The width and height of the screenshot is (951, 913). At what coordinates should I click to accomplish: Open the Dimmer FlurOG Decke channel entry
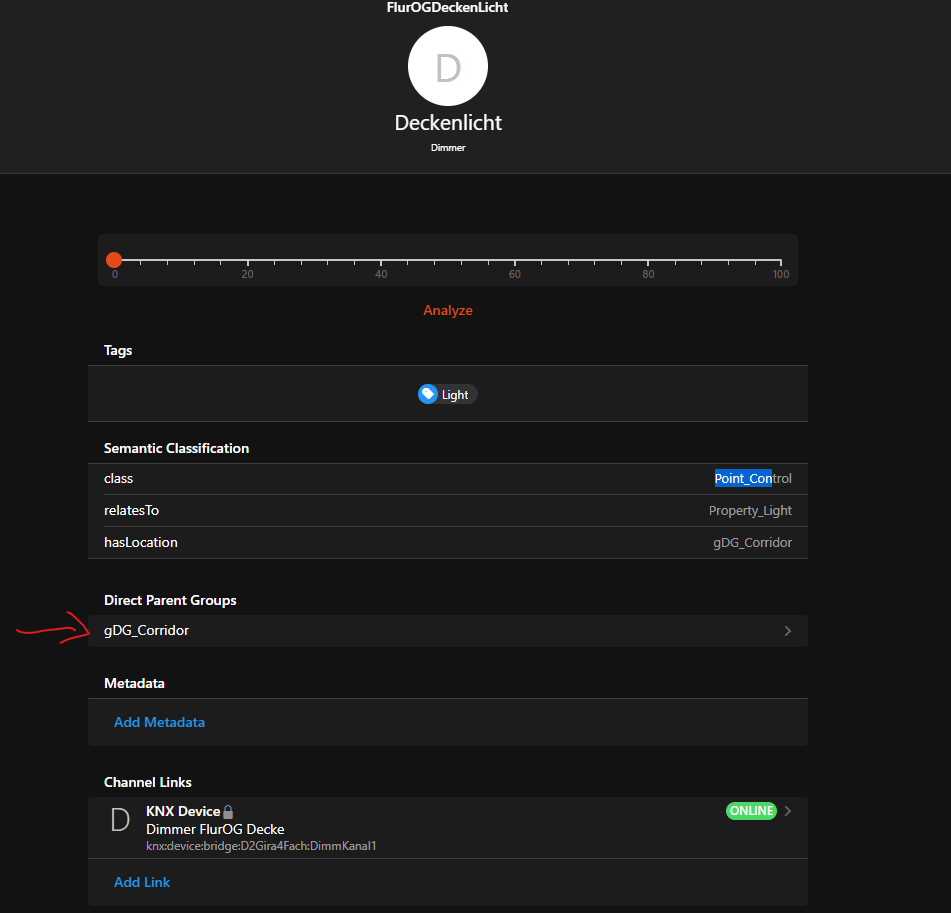point(215,829)
